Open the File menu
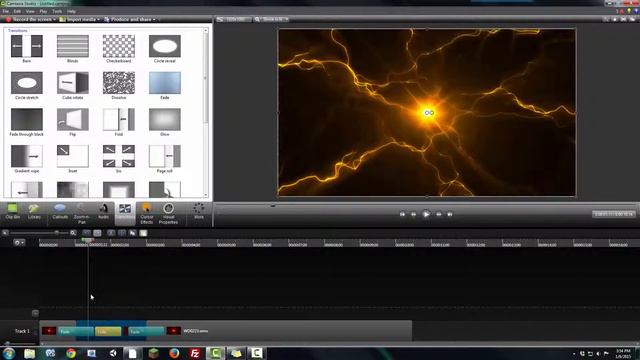 coord(6,11)
